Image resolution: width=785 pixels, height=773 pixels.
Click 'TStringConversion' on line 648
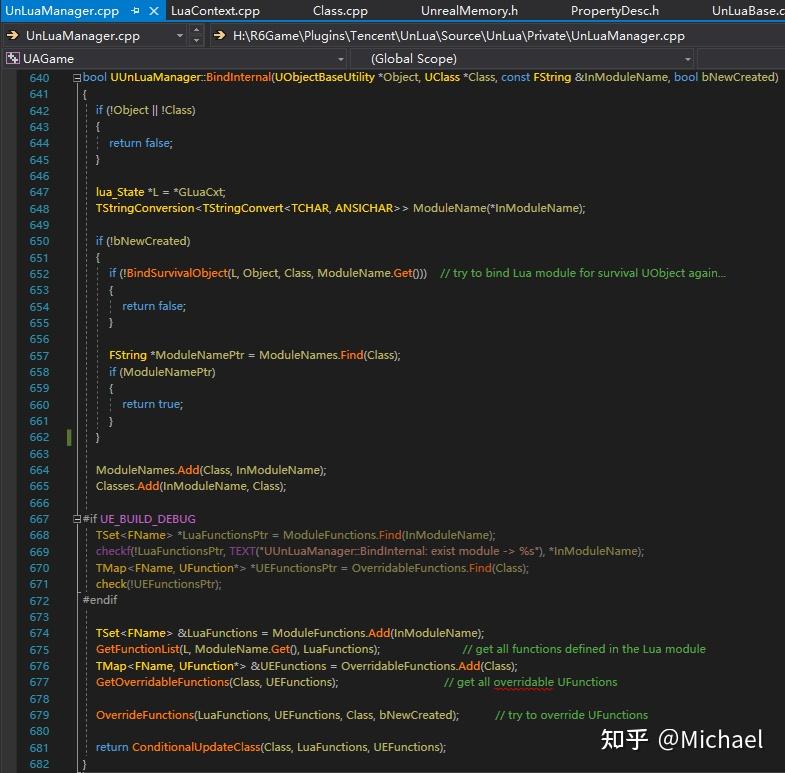[x=145, y=208]
